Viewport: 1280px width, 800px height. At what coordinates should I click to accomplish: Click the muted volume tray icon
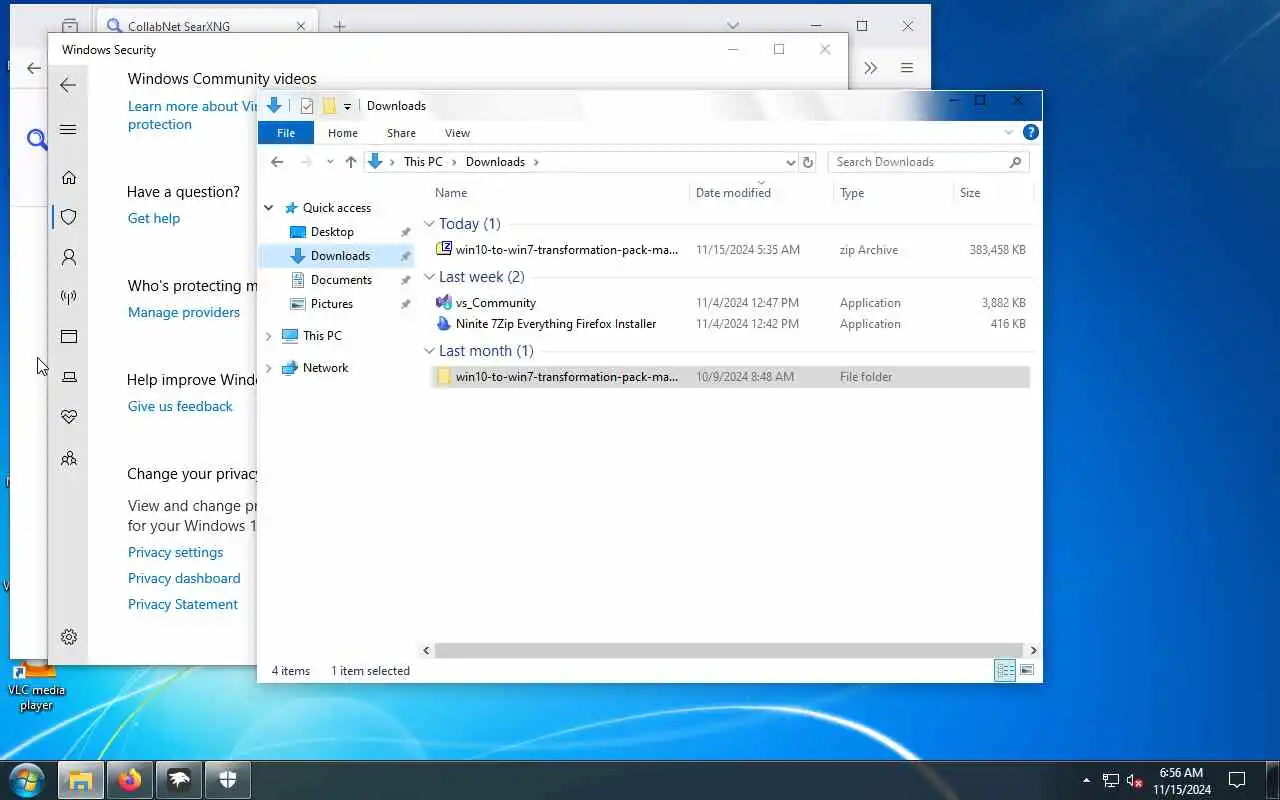tap(1135, 781)
